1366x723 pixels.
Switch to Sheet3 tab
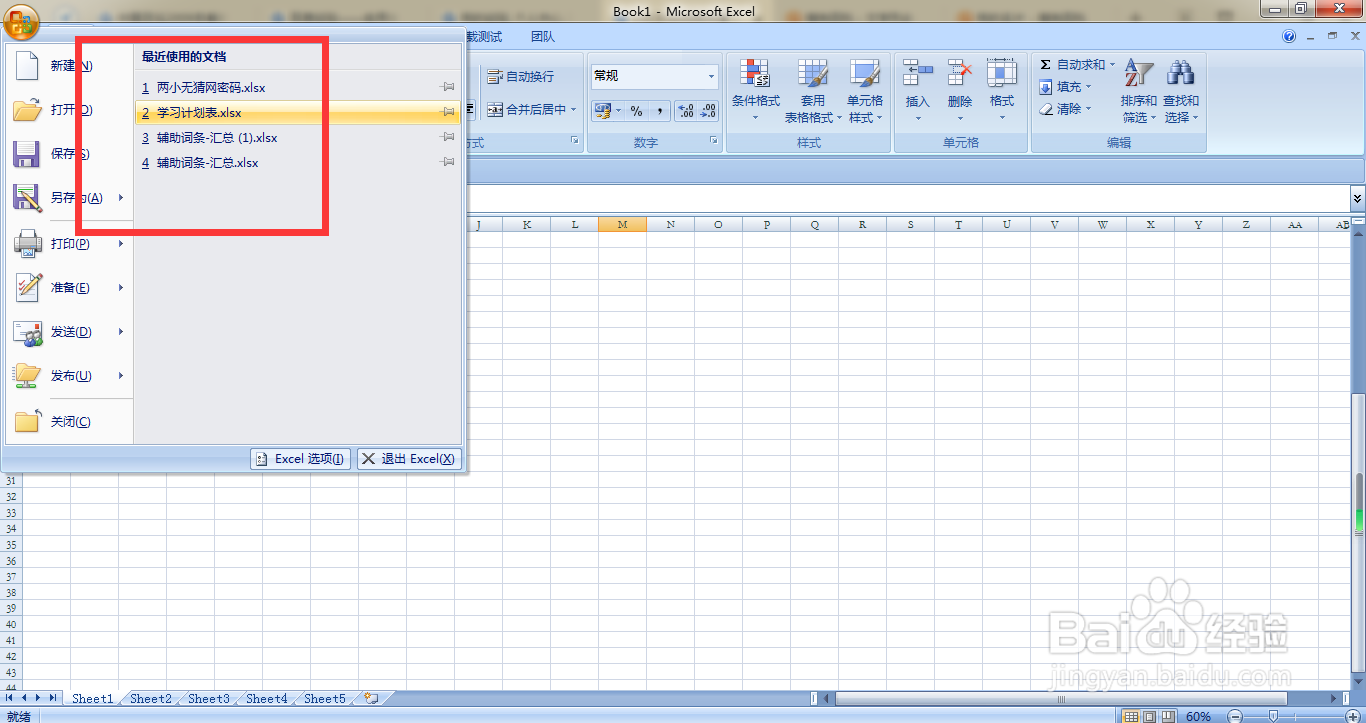click(x=208, y=699)
